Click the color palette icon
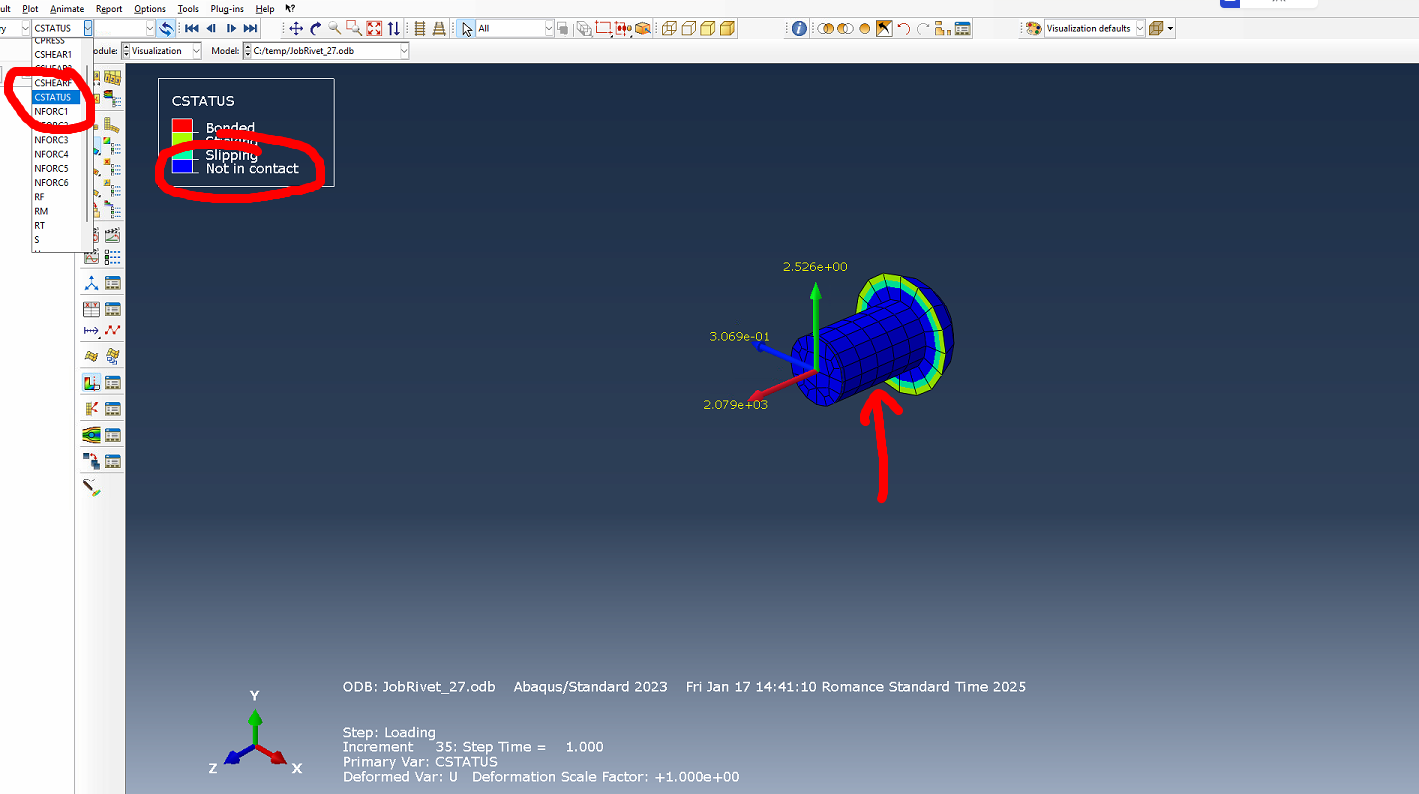Viewport: 1419px width, 794px height. pyautogui.click(x=1034, y=28)
